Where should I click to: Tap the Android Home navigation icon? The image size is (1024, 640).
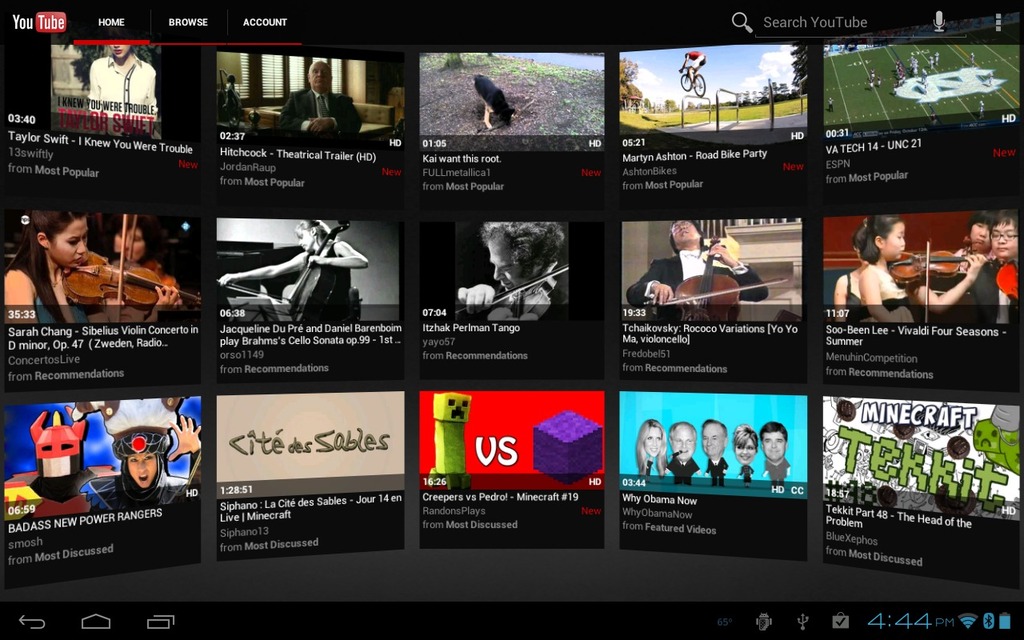(96, 622)
